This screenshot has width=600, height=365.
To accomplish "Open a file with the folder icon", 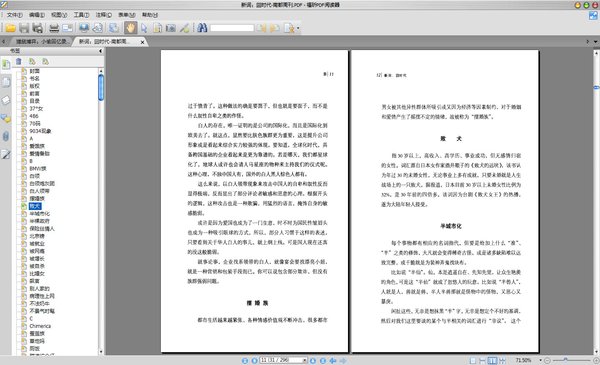I will coord(10,28).
